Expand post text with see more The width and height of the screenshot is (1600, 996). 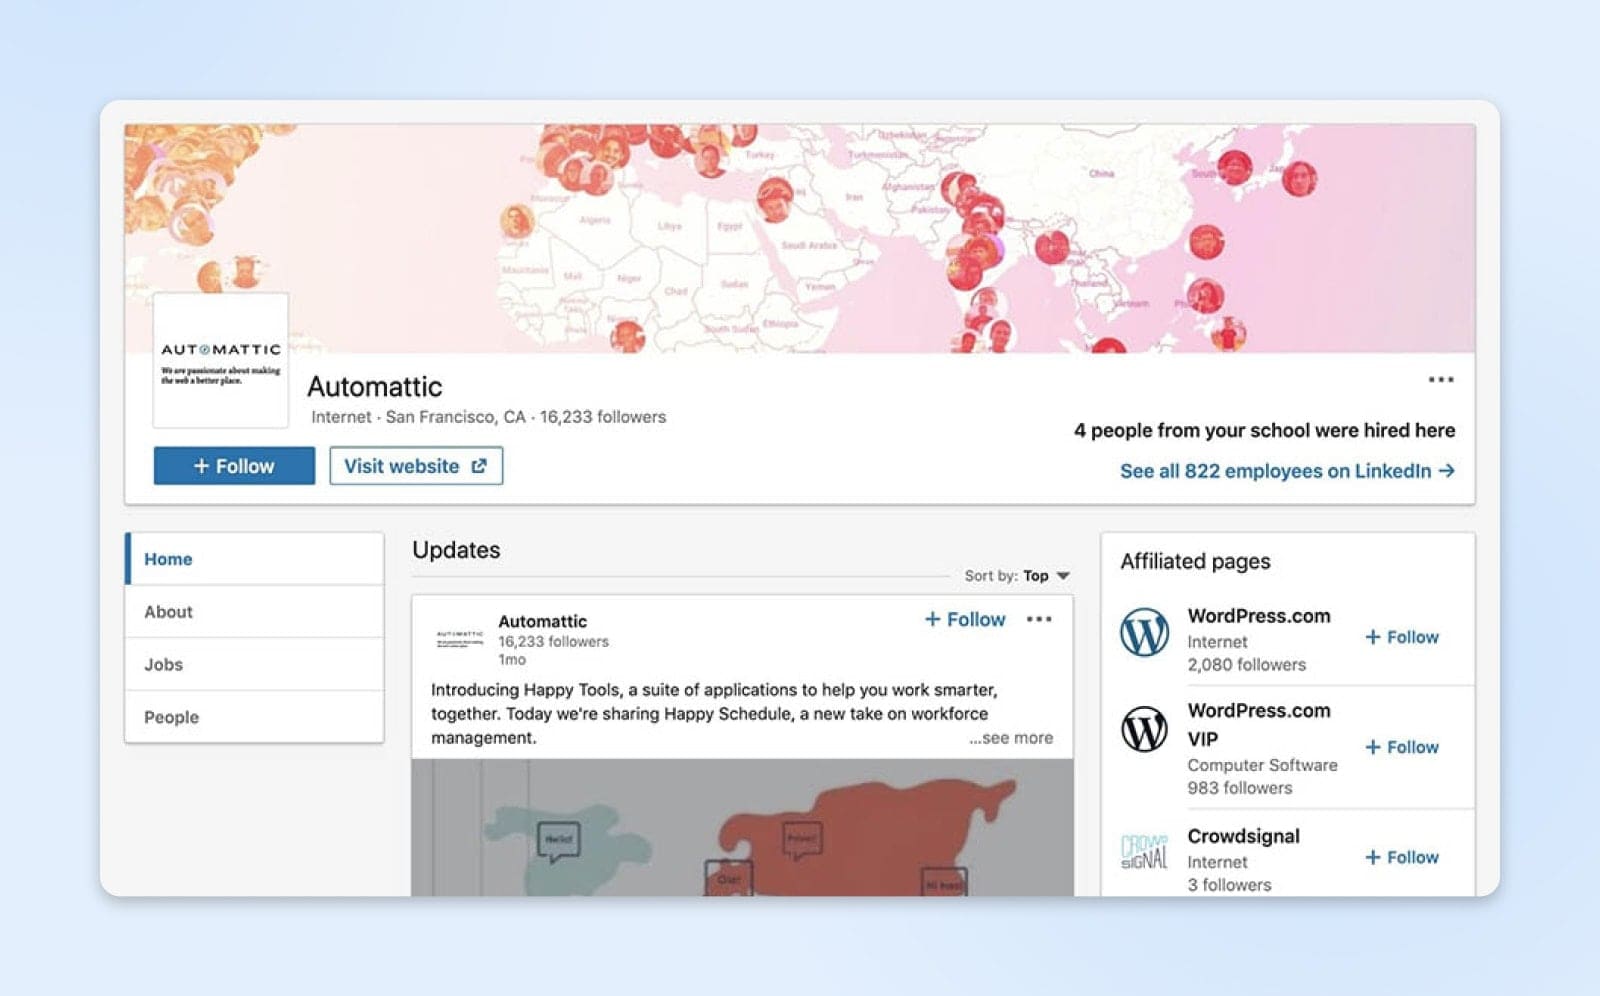click(1010, 738)
